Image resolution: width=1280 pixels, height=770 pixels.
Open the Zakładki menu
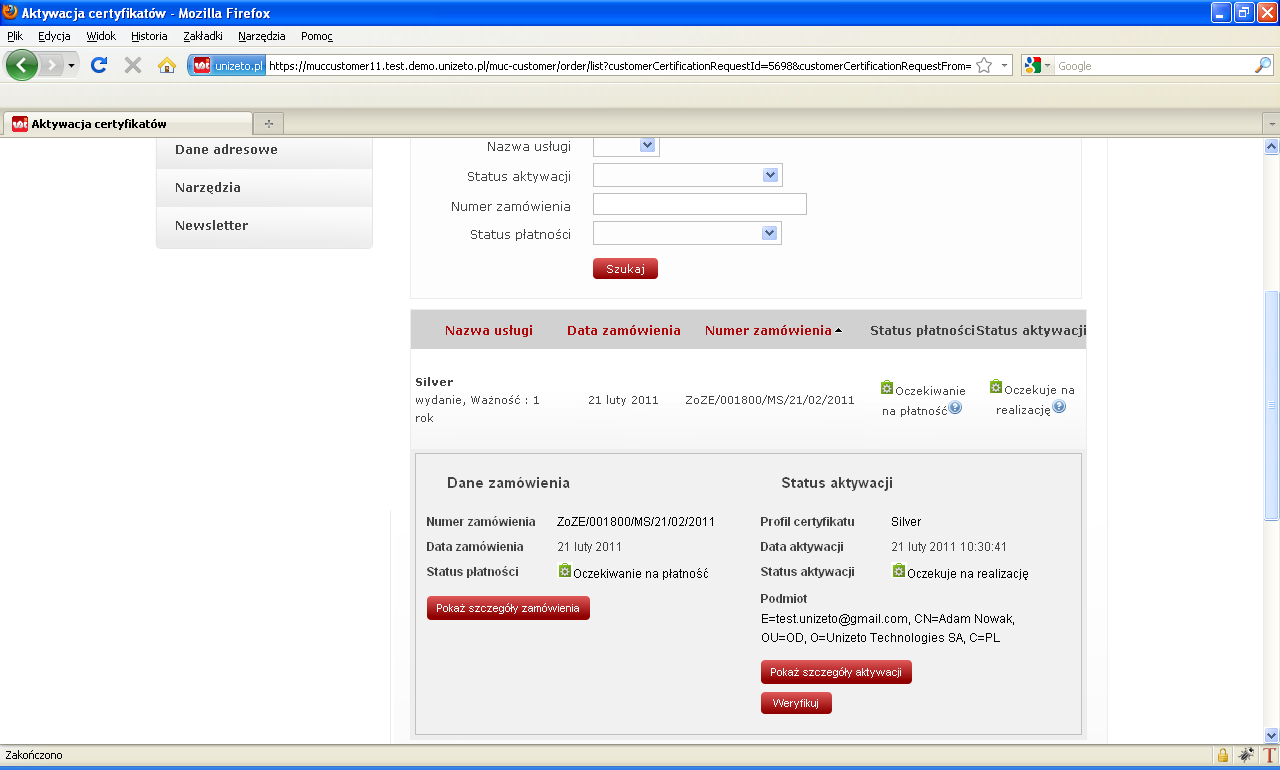coord(203,36)
